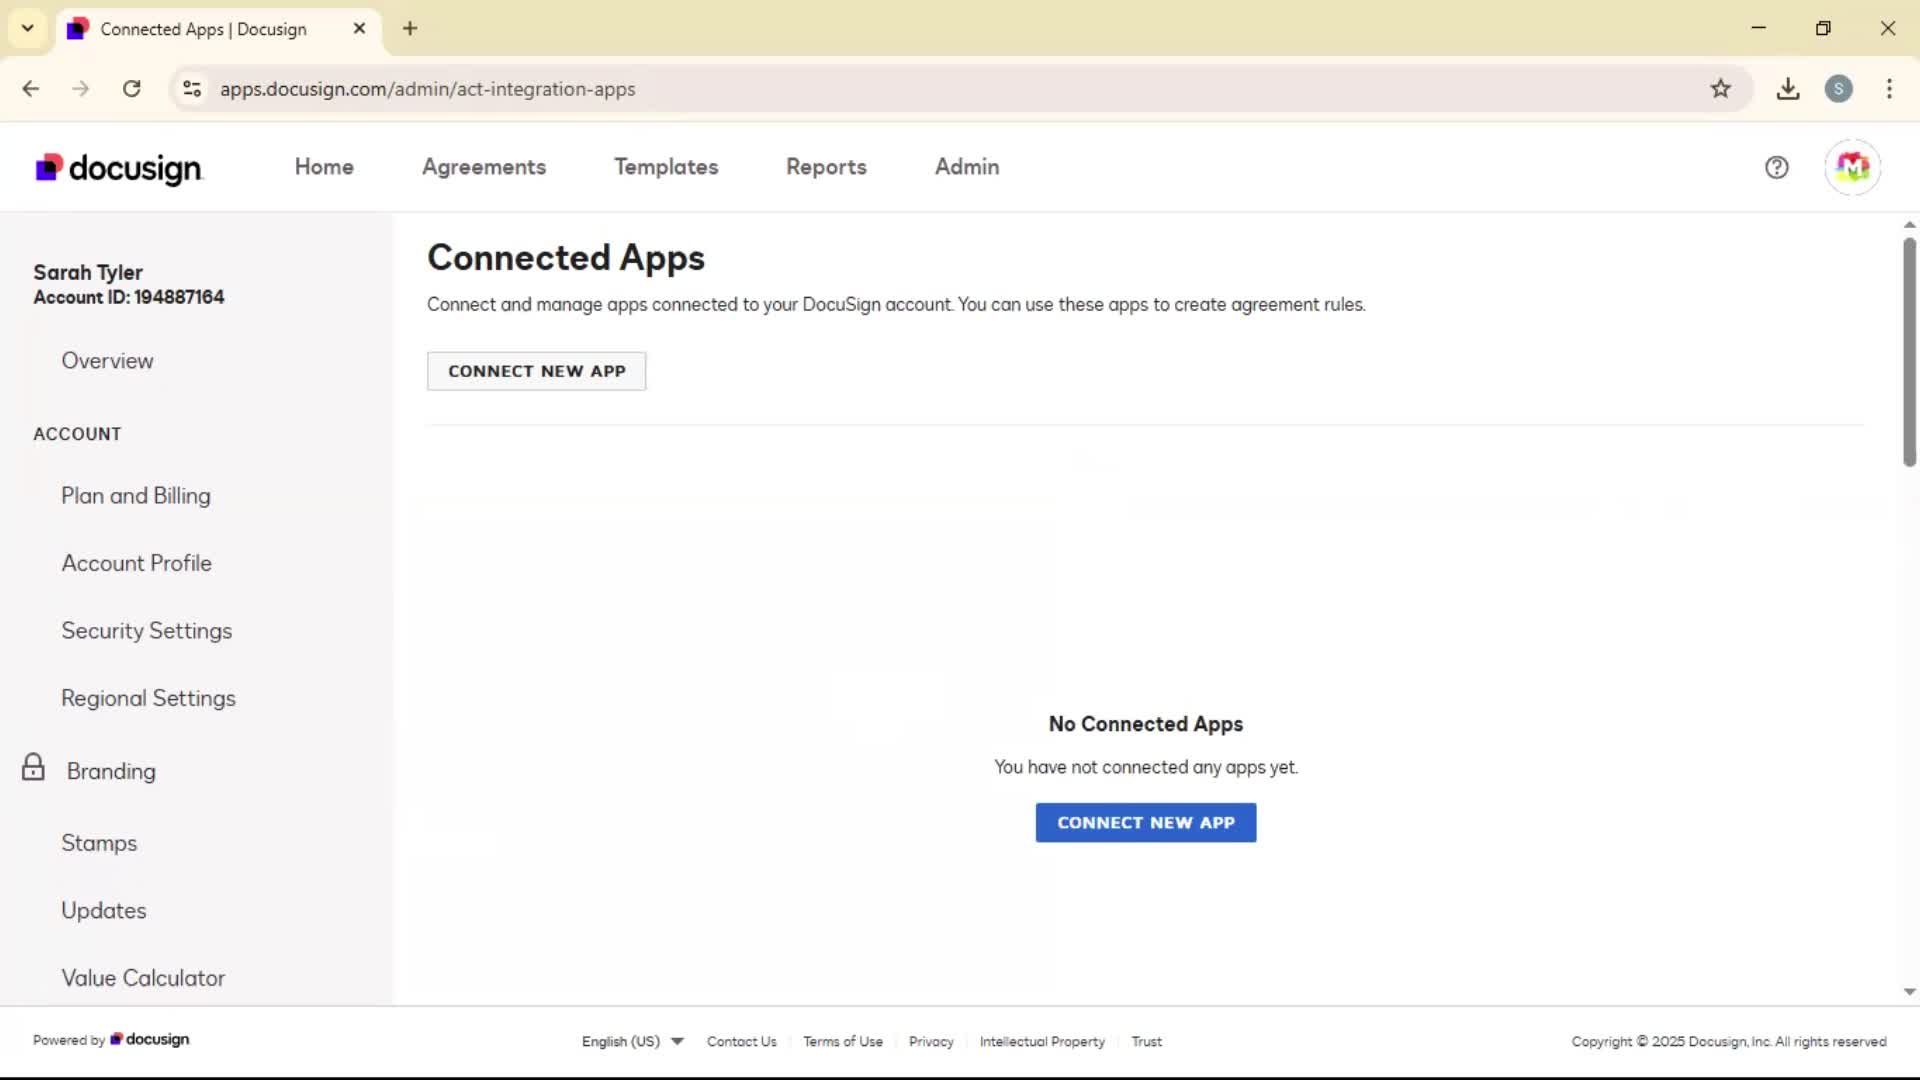Click the Connected Apps page title
Screen dimensions: 1920x1080
(x=566, y=258)
